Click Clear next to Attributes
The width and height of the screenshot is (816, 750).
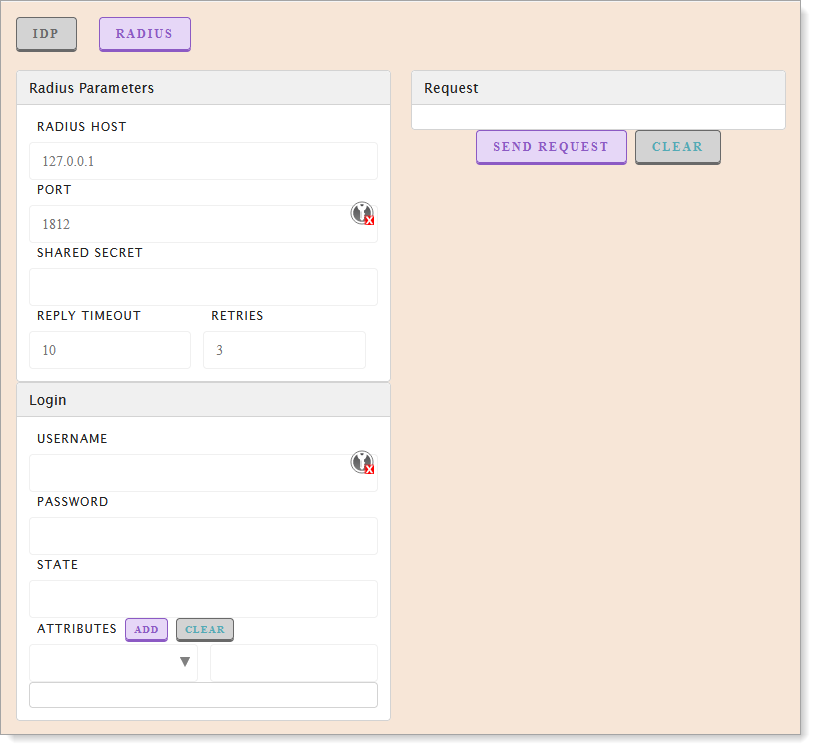[x=204, y=629]
